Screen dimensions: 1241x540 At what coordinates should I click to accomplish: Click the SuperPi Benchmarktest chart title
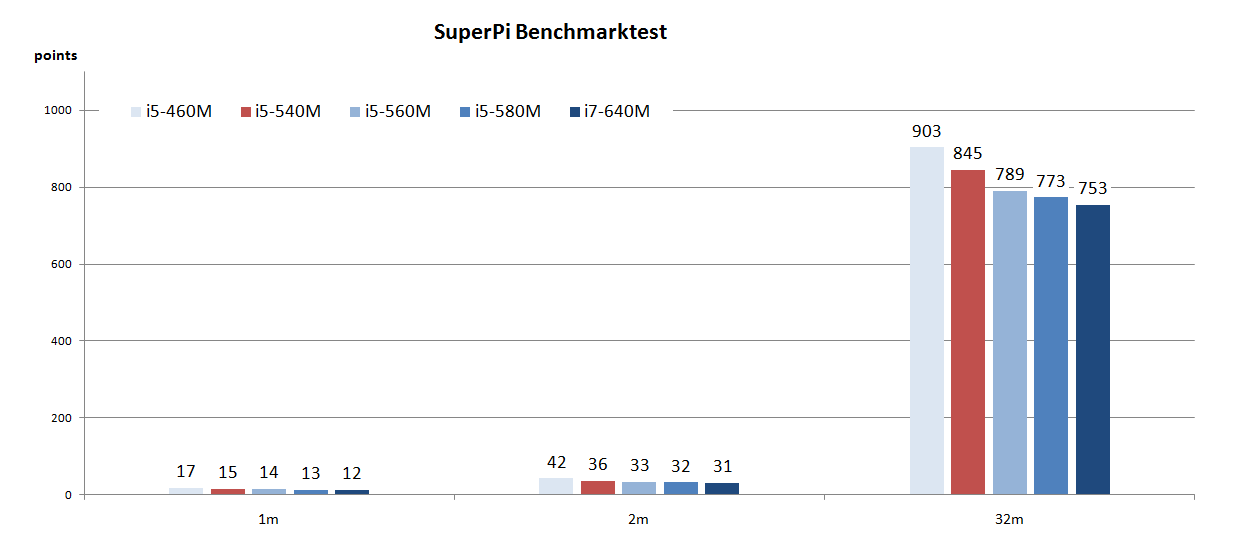coord(550,32)
